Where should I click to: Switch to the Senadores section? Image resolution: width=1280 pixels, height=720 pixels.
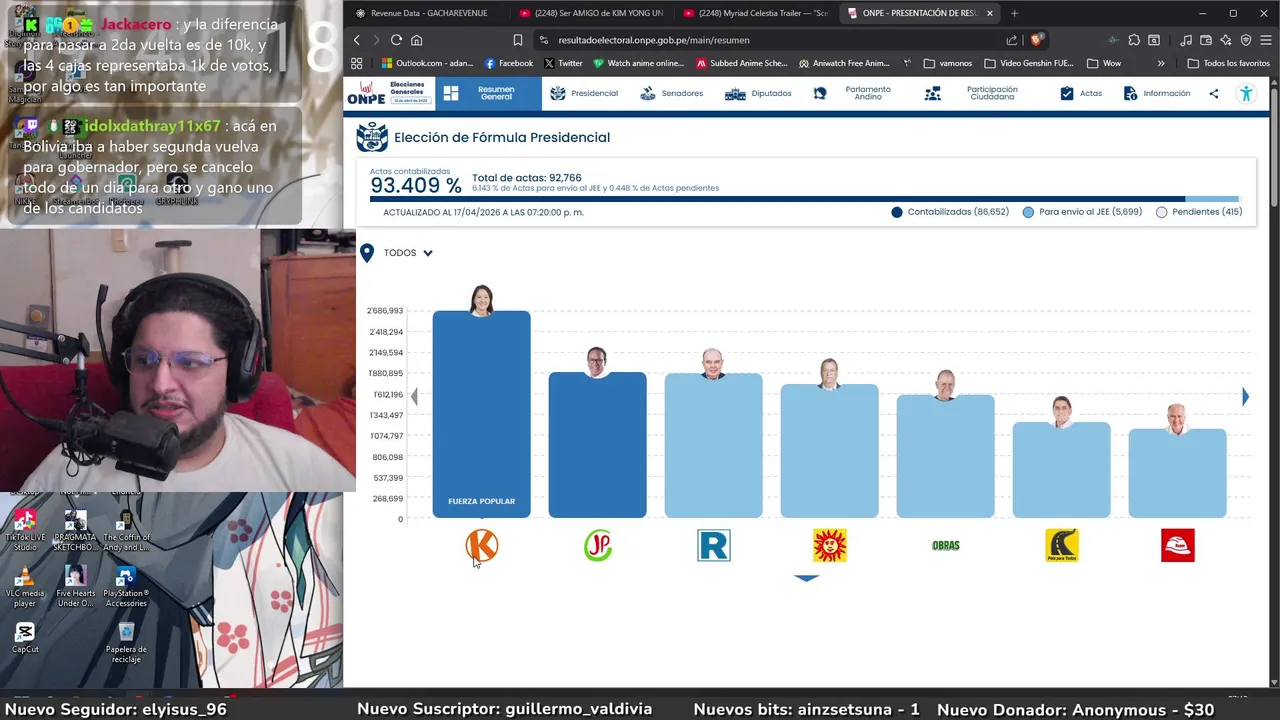[671, 93]
